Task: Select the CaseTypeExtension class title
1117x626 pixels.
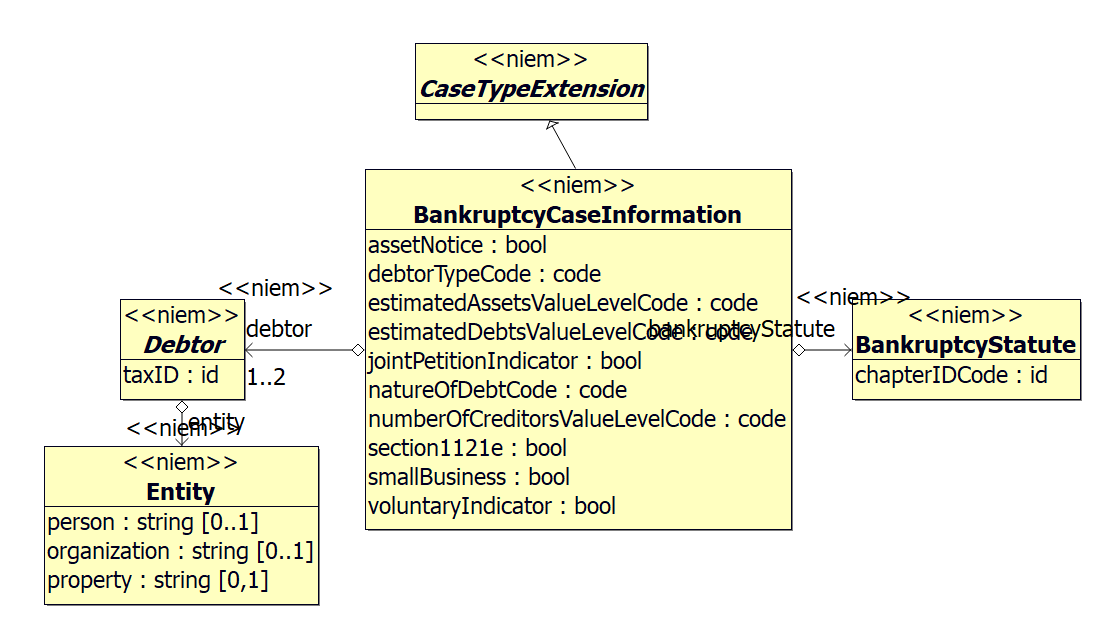Action: [531, 88]
